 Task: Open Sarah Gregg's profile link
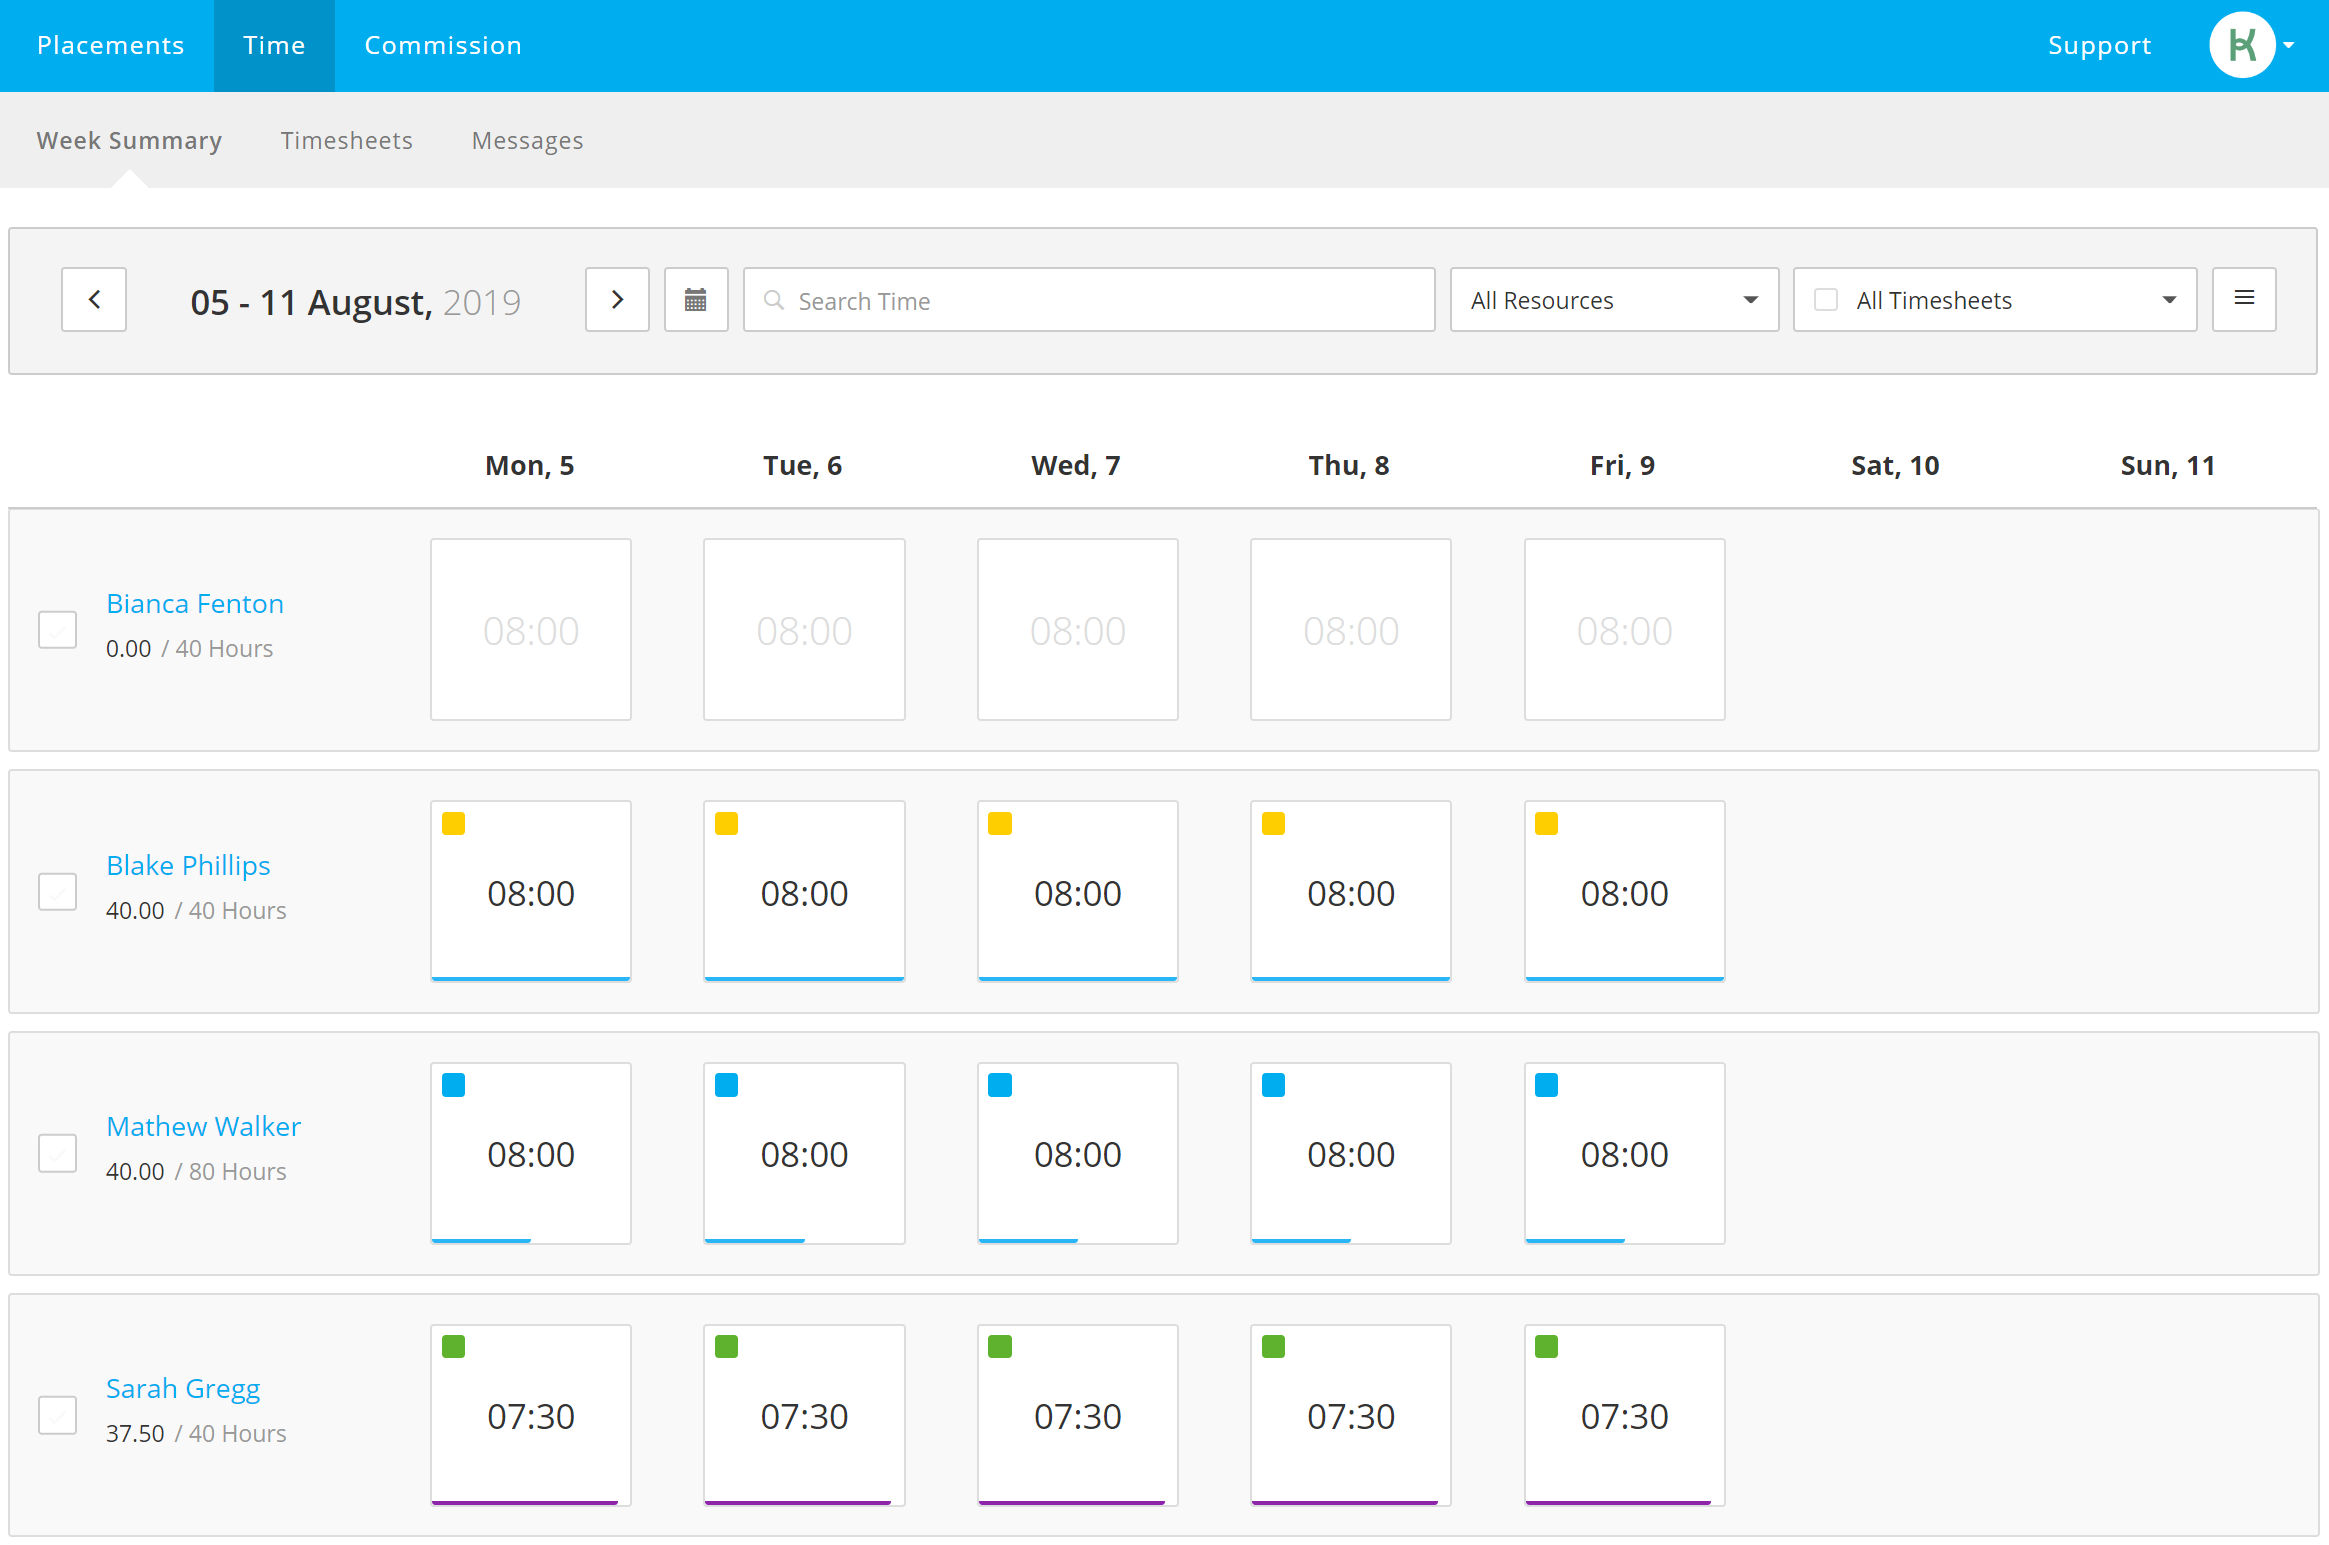pyautogui.click(x=183, y=1389)
